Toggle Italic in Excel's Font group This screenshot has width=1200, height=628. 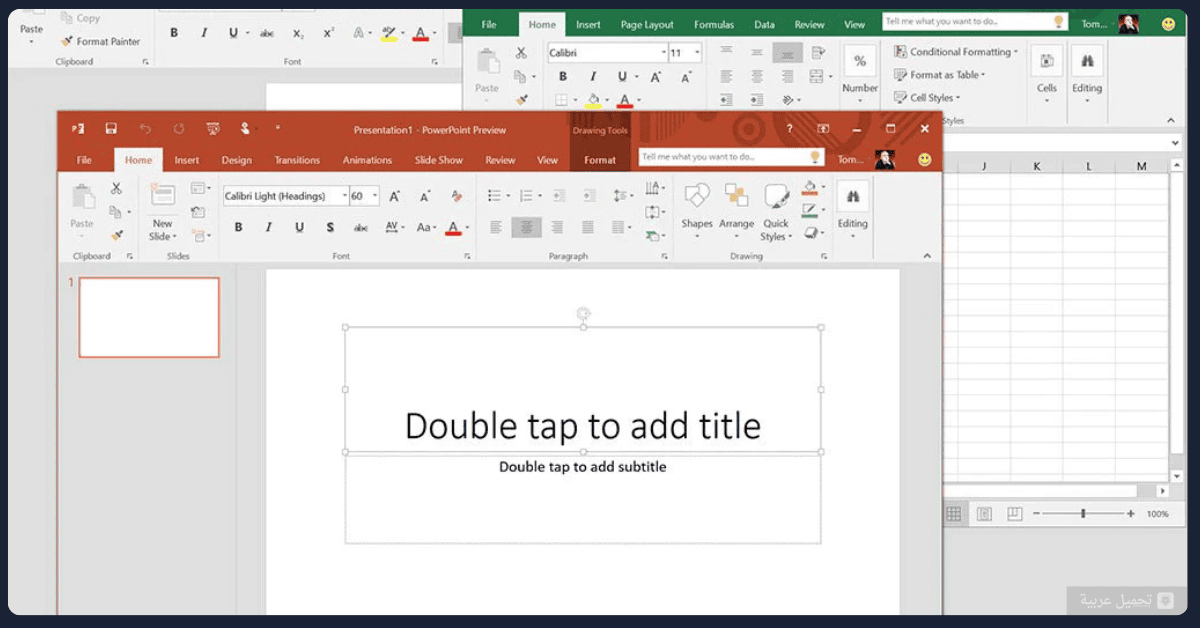coord(592,77)
